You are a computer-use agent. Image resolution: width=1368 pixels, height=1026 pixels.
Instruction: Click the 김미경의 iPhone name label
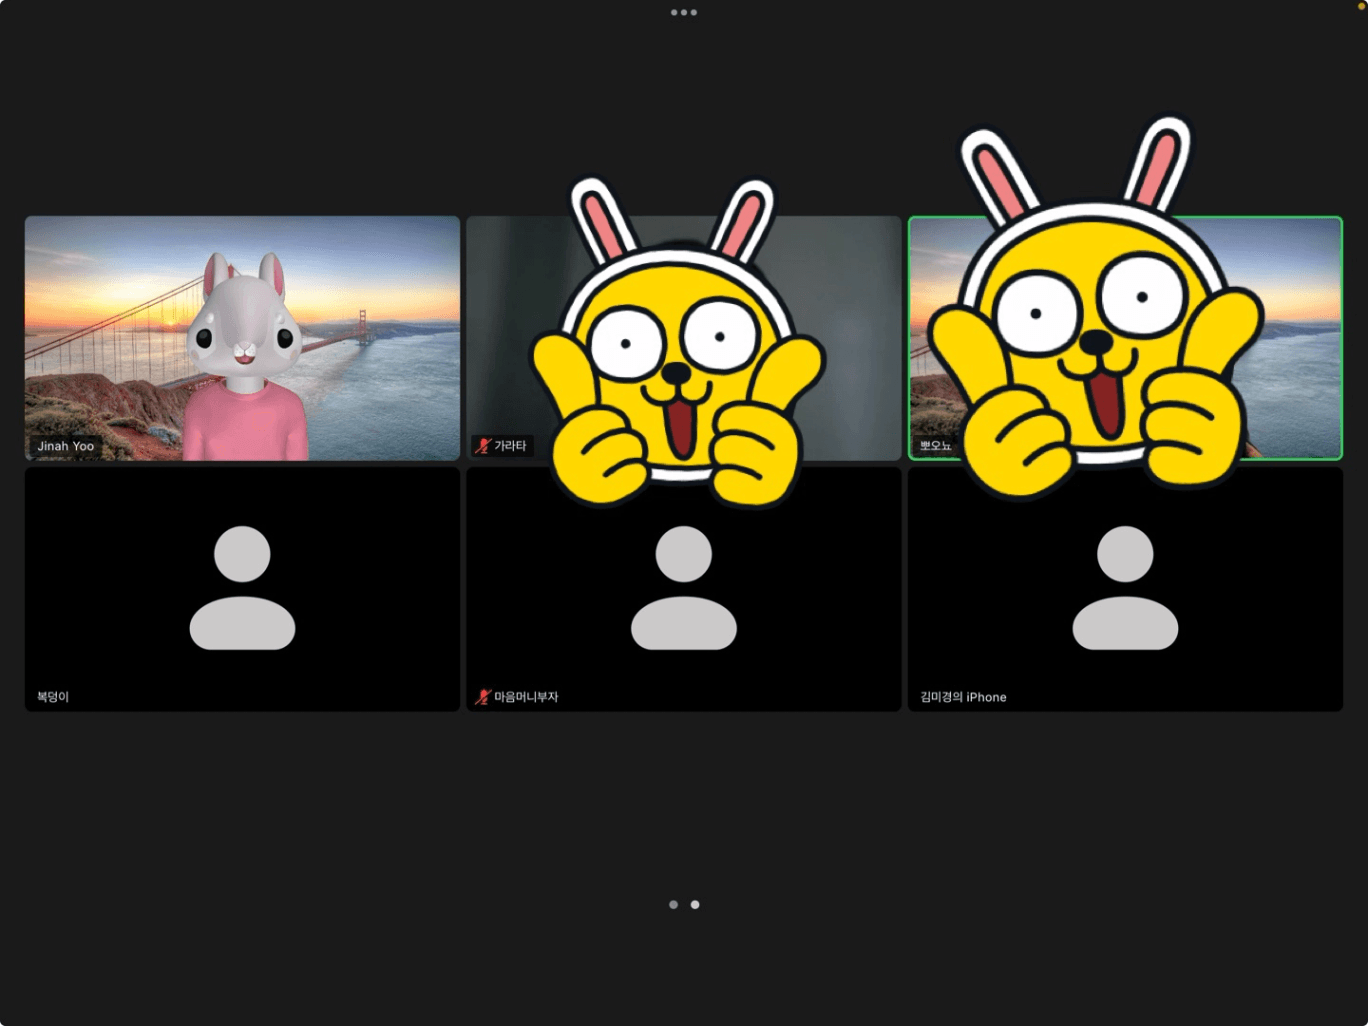point(963,697)
